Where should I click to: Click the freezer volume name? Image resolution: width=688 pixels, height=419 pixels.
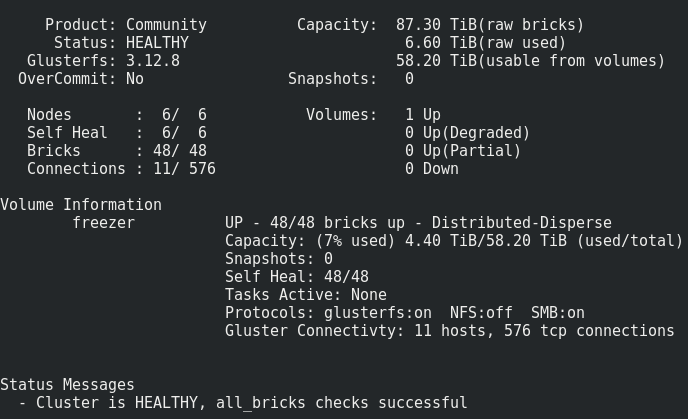(x=103, y=223)
